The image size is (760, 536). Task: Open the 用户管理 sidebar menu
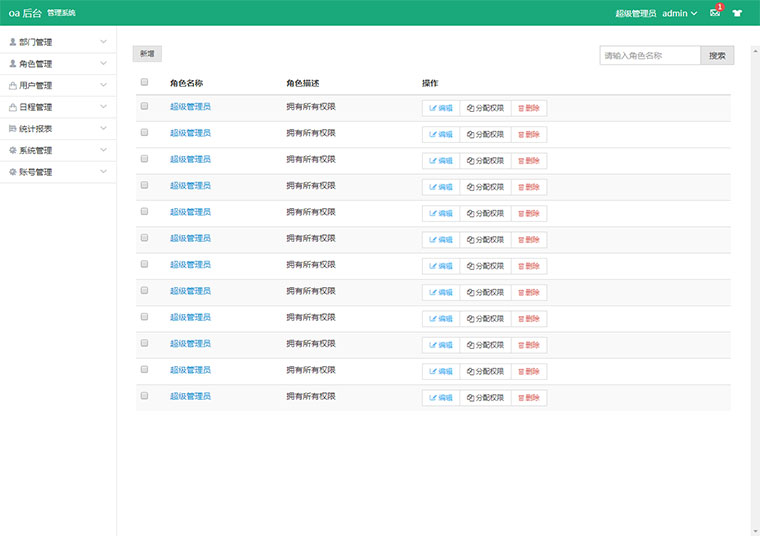[58, 85]
